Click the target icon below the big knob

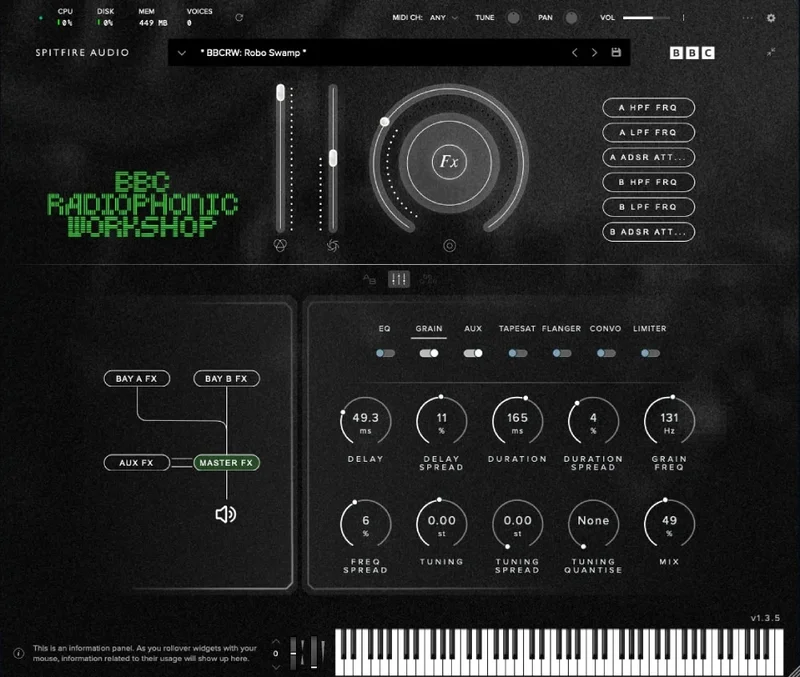pyautogui.click(x=449, y=246)
